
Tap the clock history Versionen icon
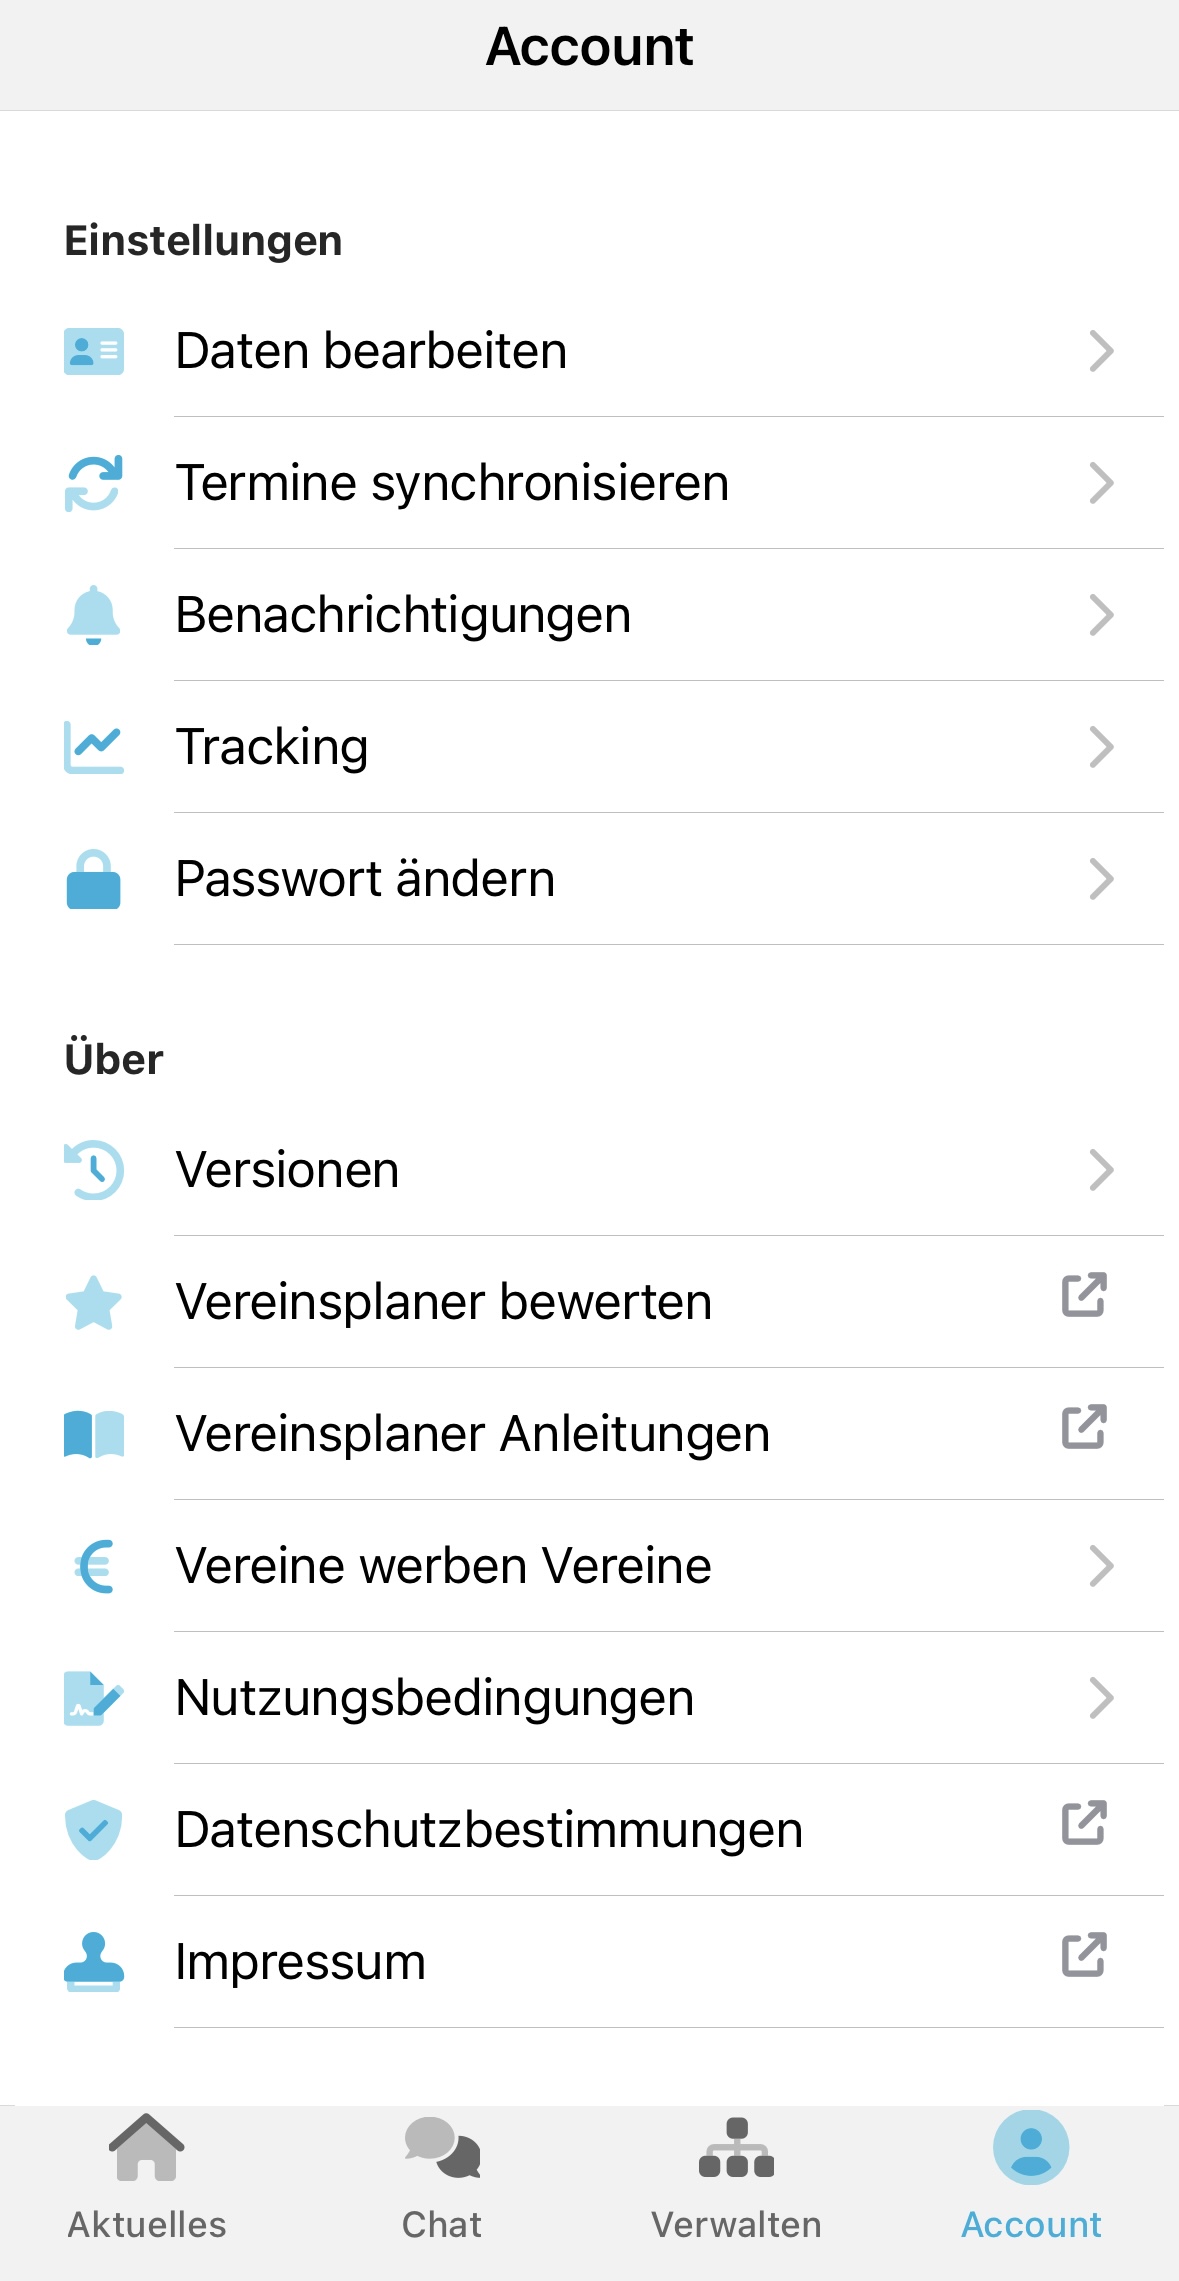[94, 1170]
